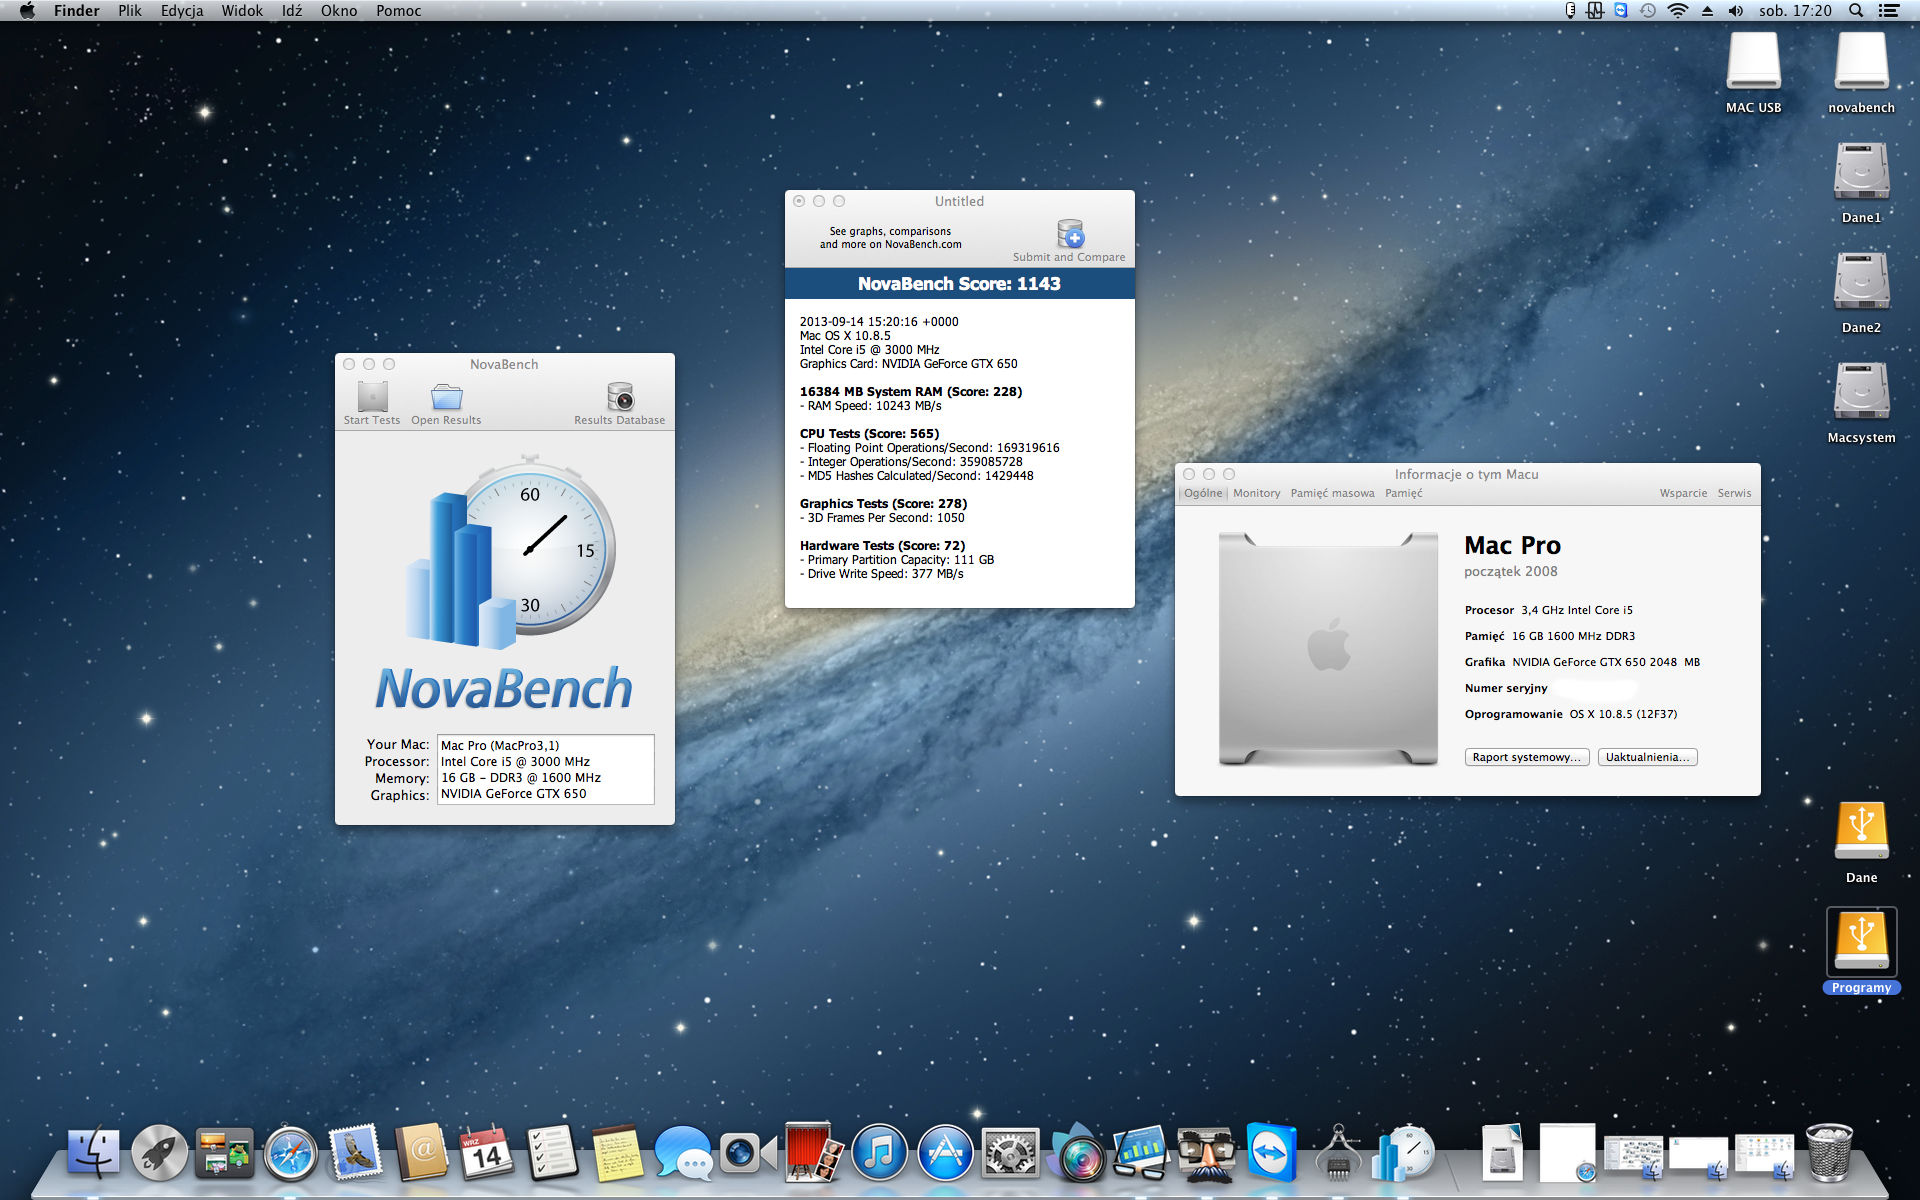Image resolution: width=1920 pixels, height=1200 pixels.
Task: Click the NovaBench Score: 1143 banner
Action: 960,284
